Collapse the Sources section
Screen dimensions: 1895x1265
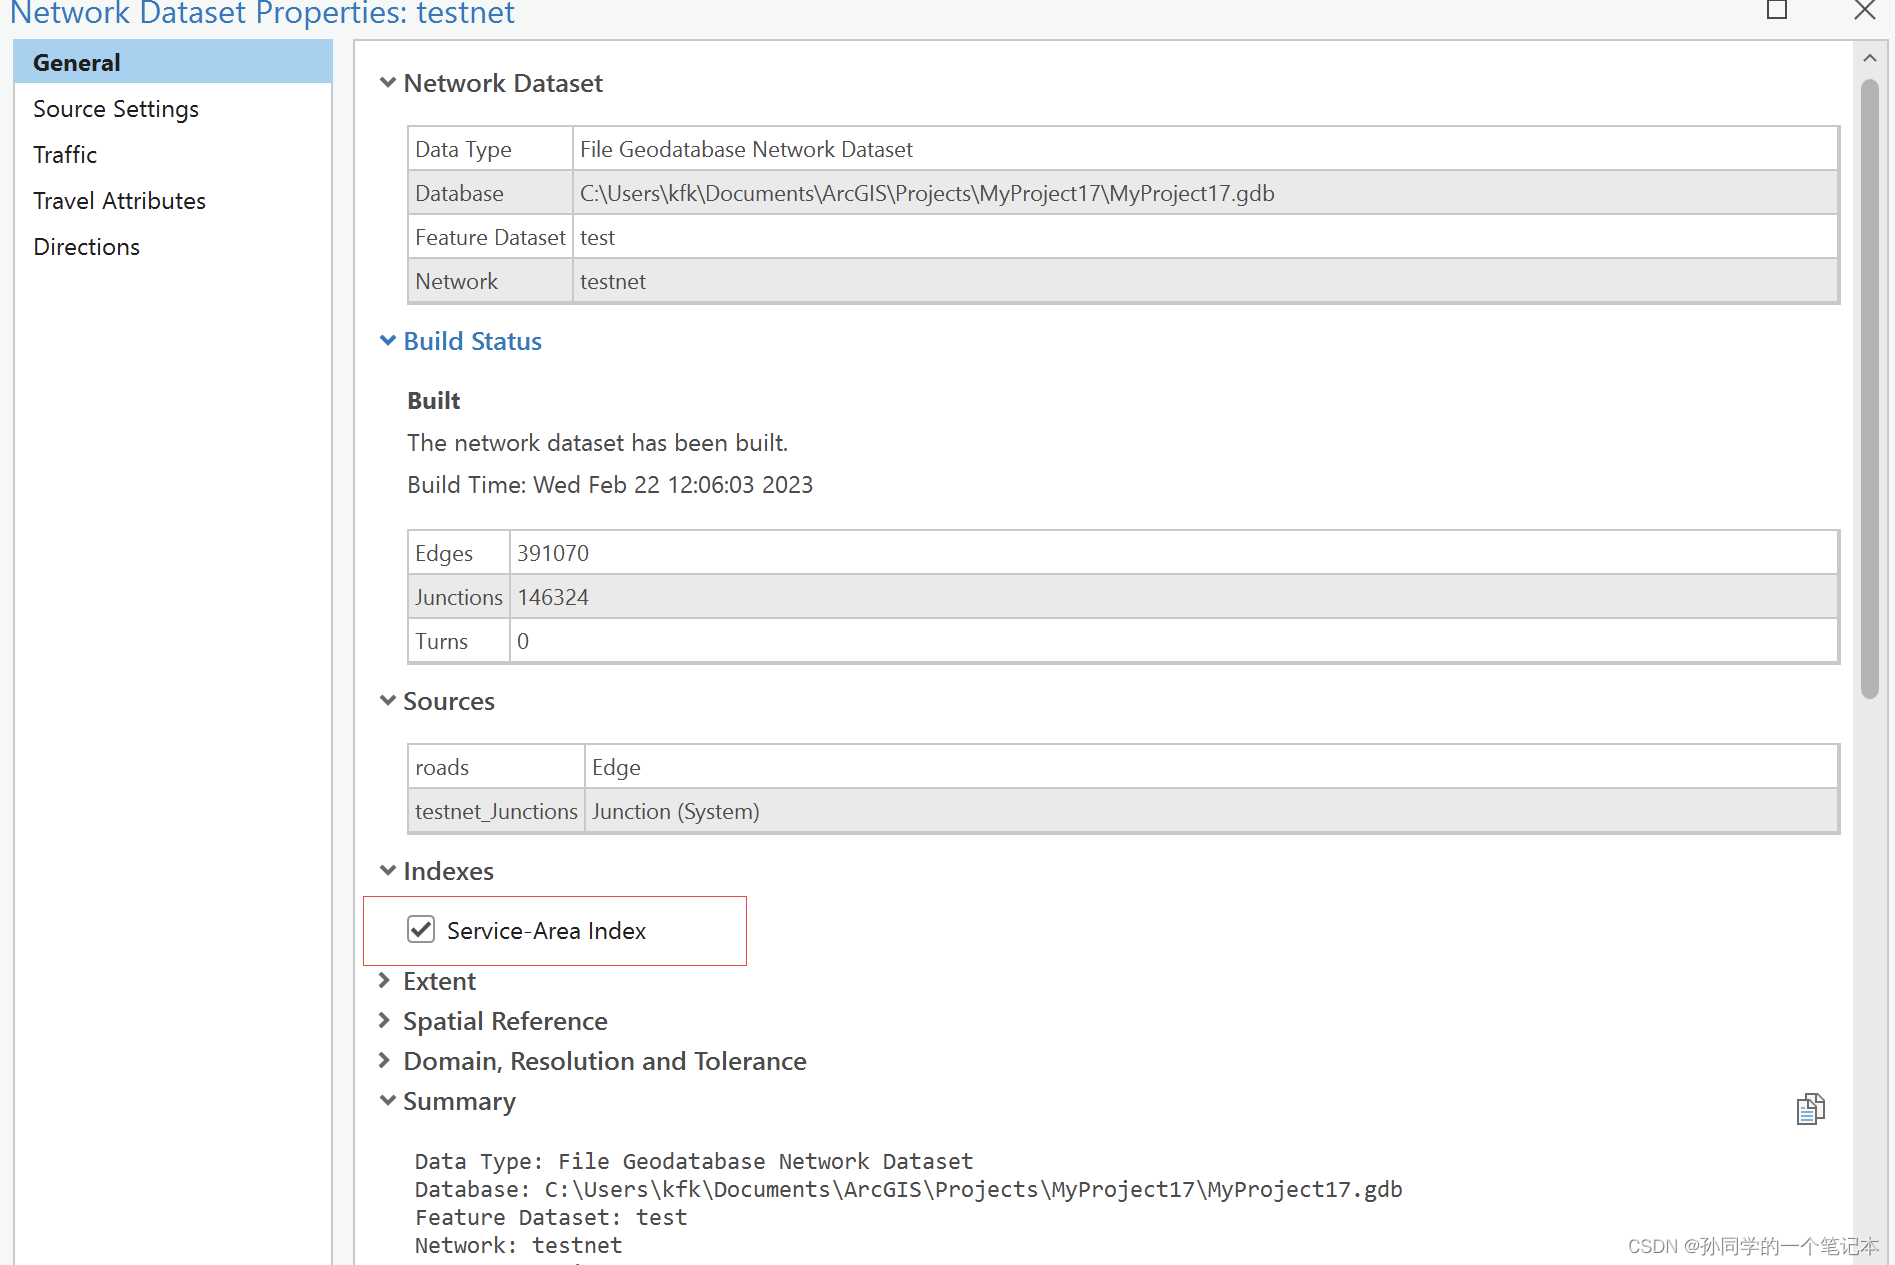(x=387, y=701)
